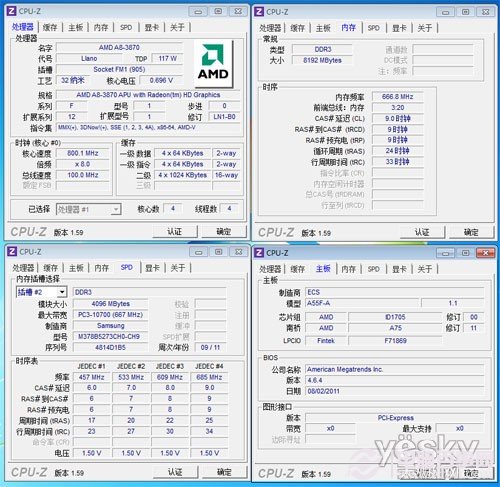The height and width of the screenshot is (487, 500).
Task: Switch to 主板 tab in processor window
Action: (x=75, y=27)
